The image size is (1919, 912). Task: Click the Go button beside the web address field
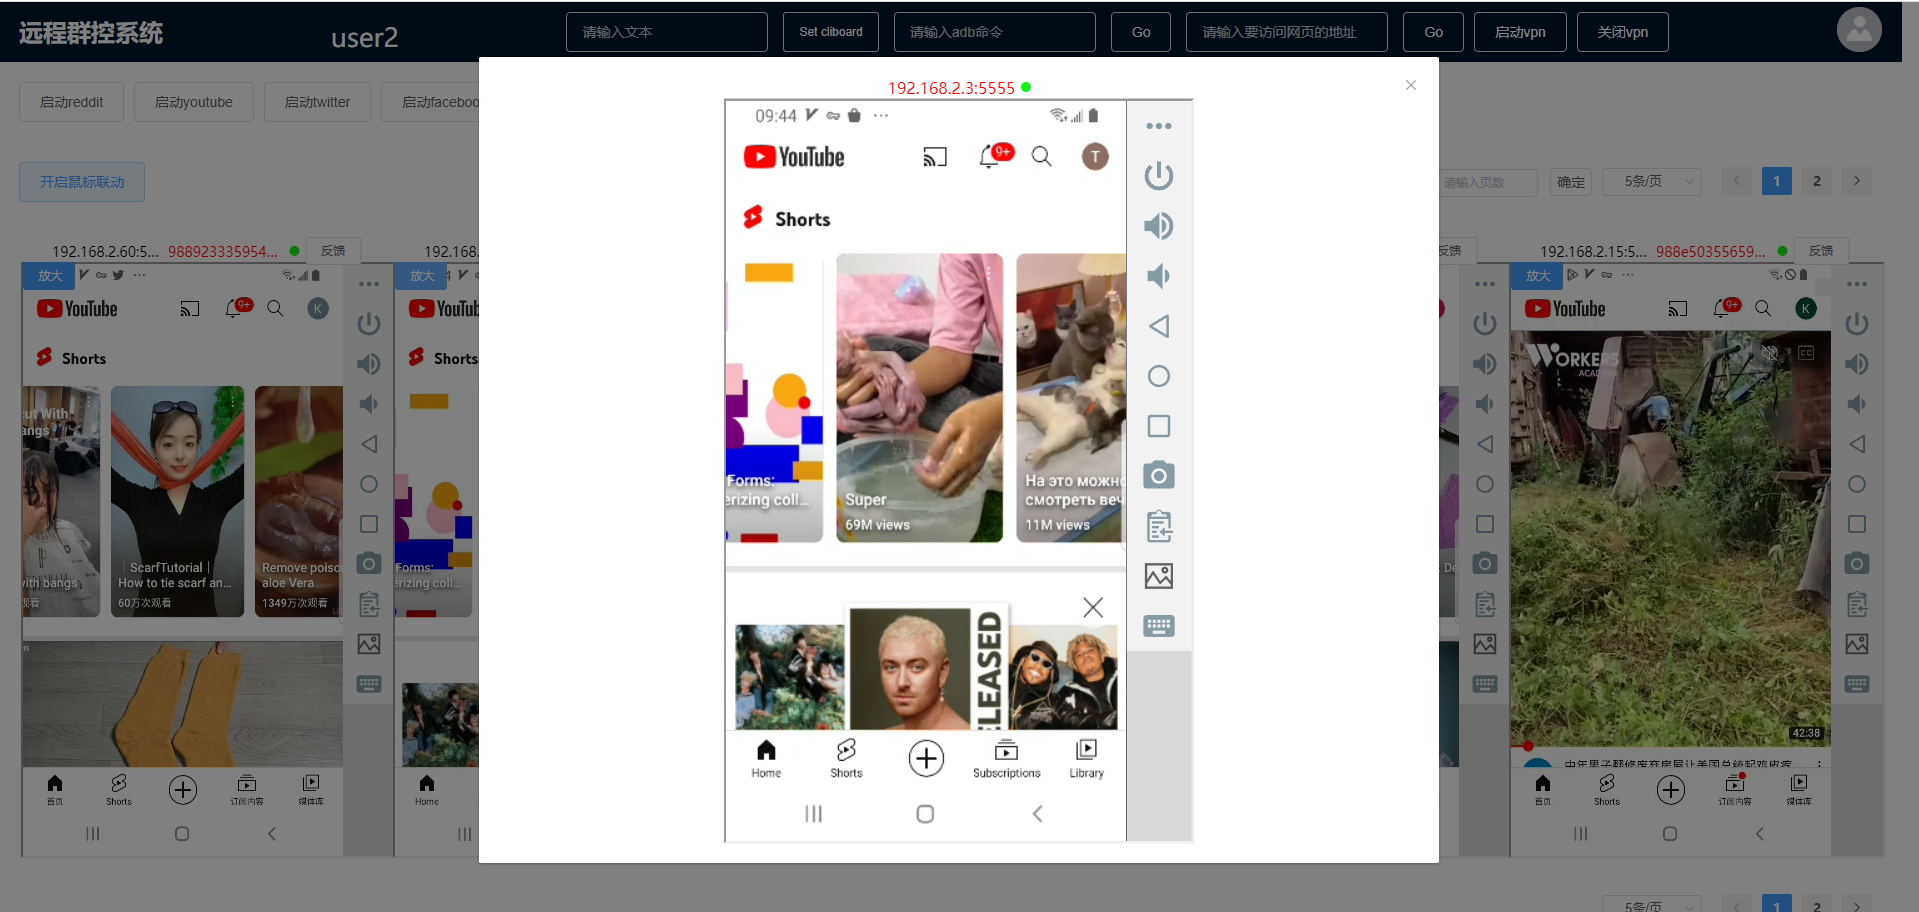coord(1433,32)
